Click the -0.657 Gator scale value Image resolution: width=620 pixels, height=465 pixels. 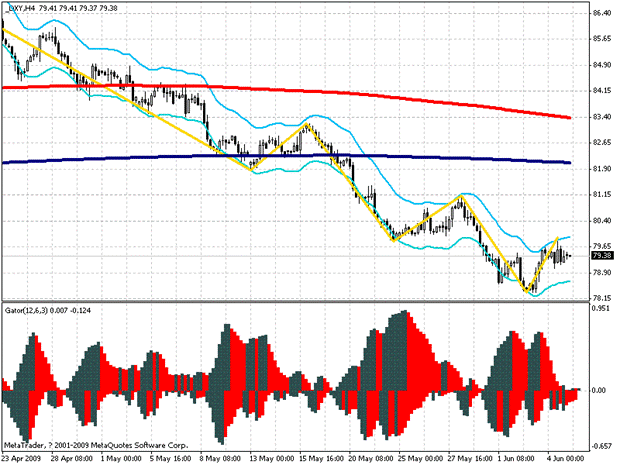pos(601,446)
